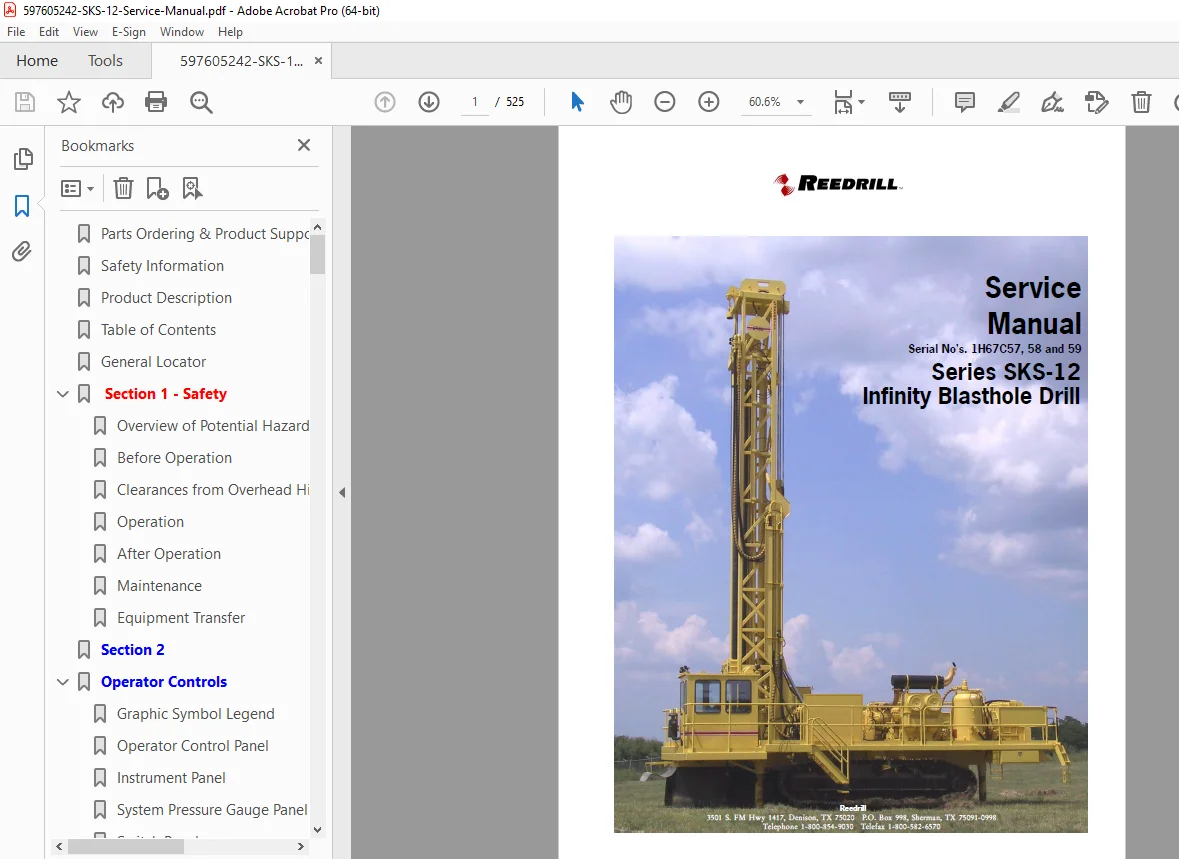
Task: Open the Graphic Symbol Legend bookmark
Action: click(x=195, y=714)
